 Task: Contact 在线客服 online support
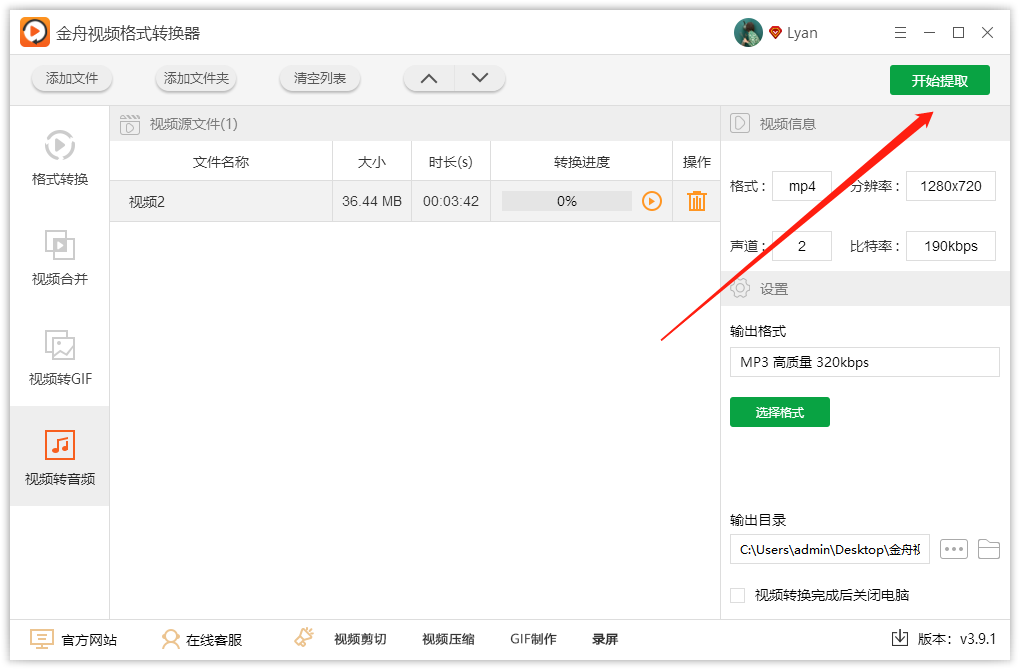(202, 639)
